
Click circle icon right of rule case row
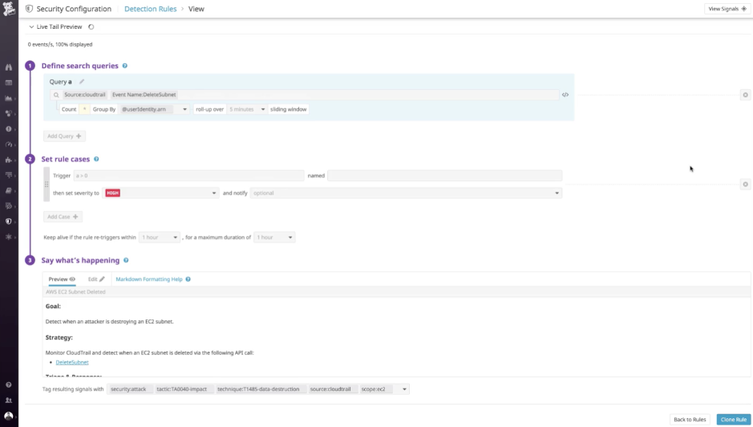745,184
